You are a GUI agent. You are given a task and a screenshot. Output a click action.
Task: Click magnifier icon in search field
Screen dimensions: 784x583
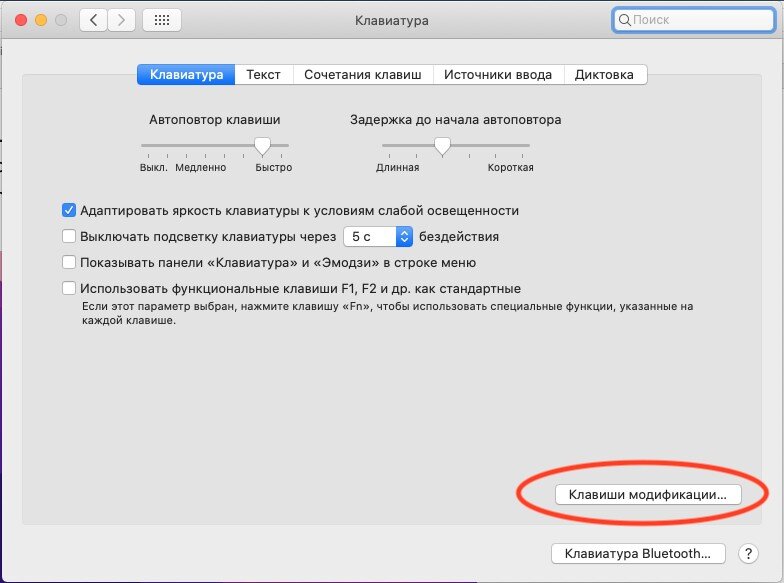624,20
